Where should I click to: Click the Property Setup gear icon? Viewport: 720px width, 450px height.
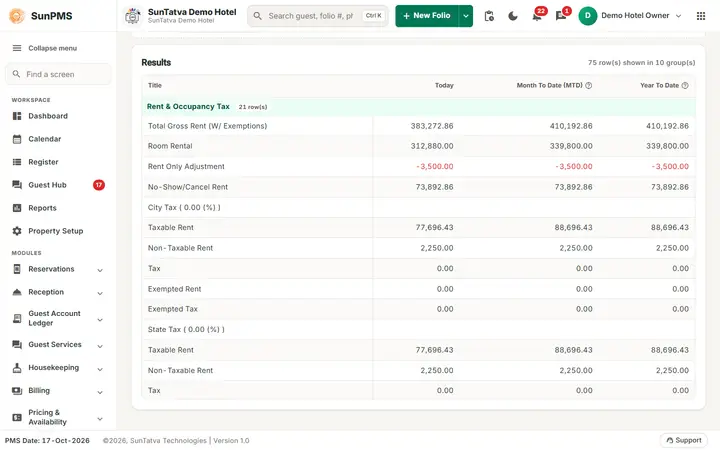(x=17, y=231)
